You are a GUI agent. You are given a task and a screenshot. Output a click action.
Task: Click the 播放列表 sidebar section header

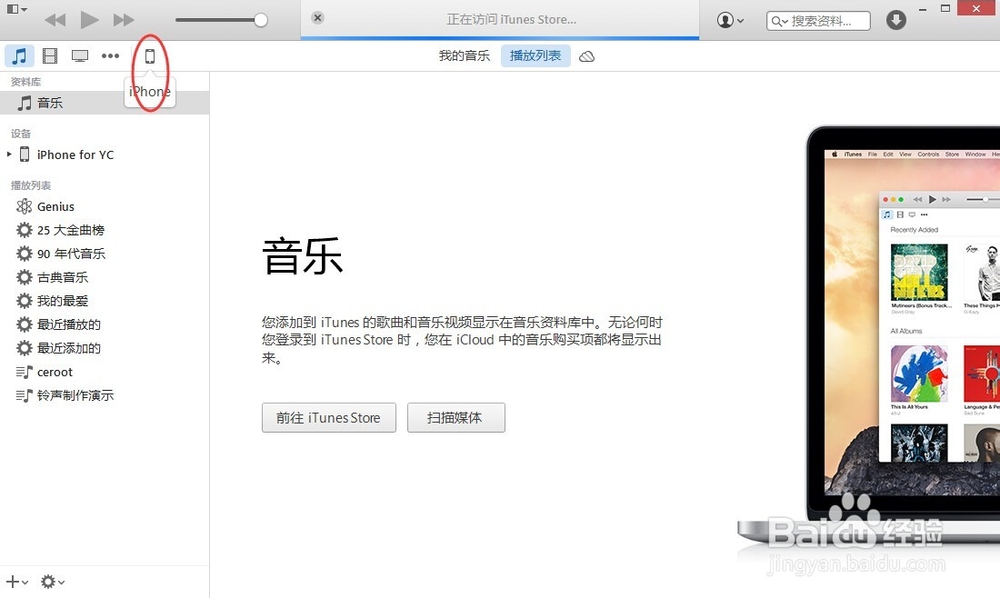(31, 186)
